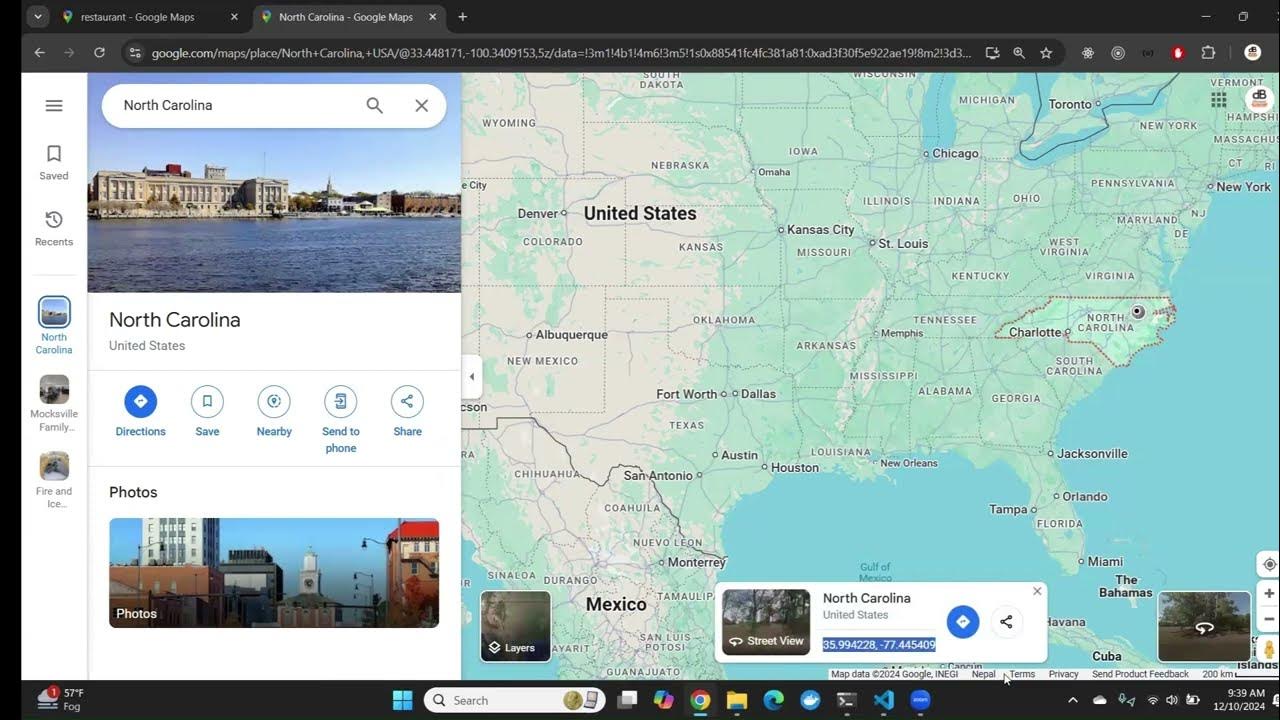Open the weather widget
Screen dimensions: 1280x720
[60, 699]
